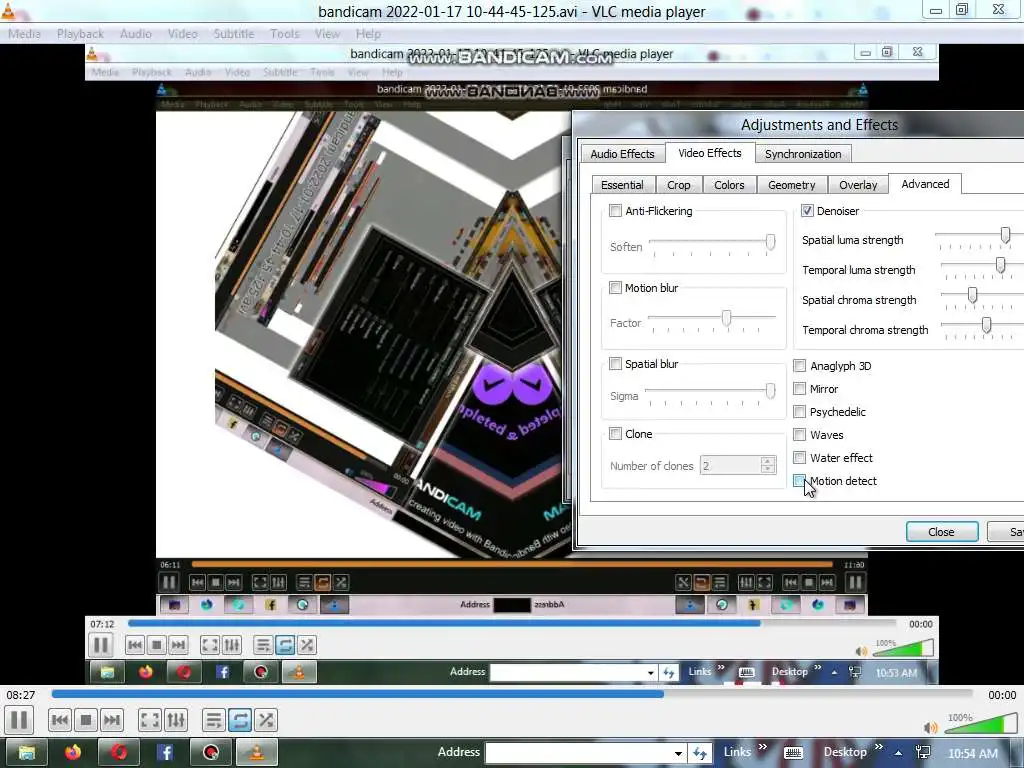Open the Playback menu in top menu bar

(x=80, y=34)
